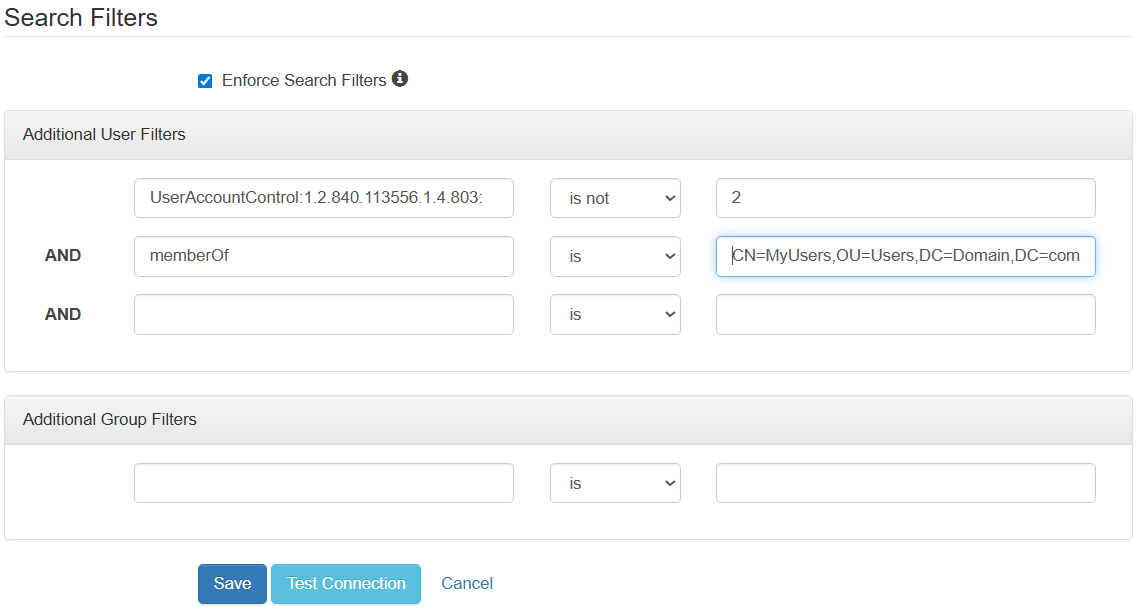
Task: Click the Cancel link
Action: 467,584
